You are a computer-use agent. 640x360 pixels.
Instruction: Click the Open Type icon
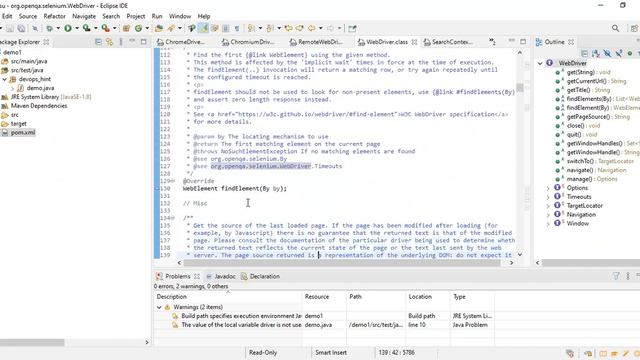tap(159, 28)
